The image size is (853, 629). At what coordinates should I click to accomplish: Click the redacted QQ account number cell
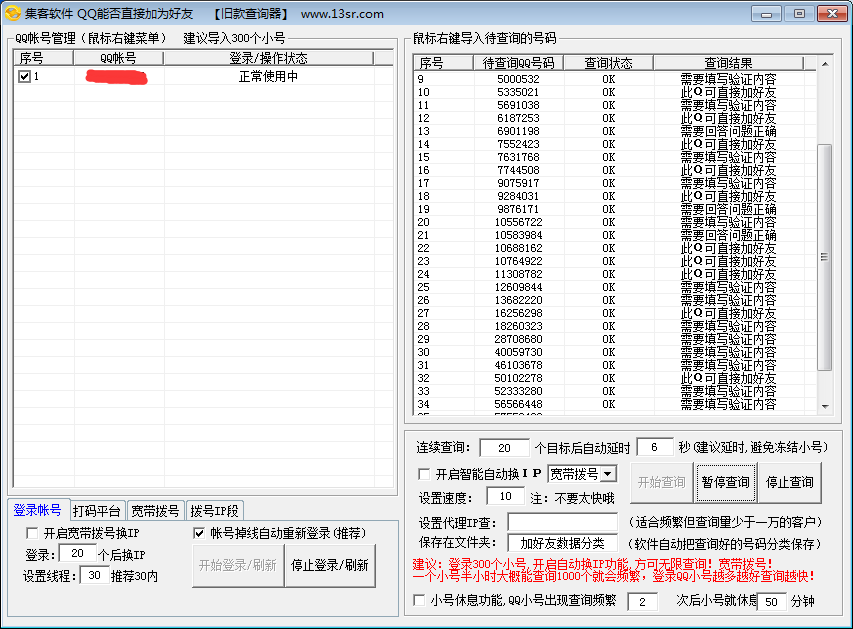[x=119, y=76]
